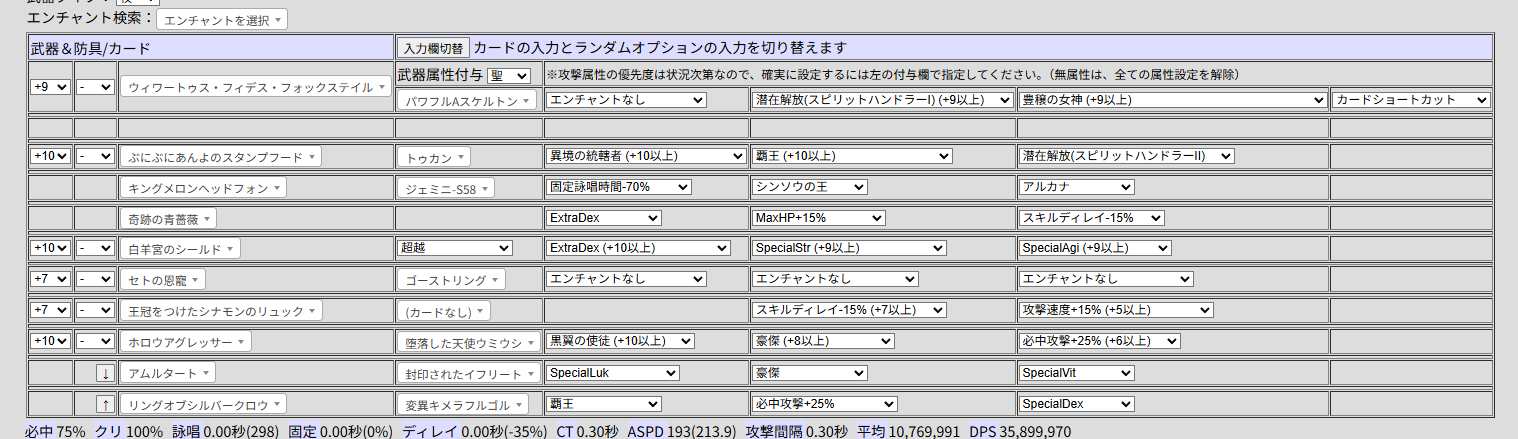Open the 堕落した天使ウミウシ card selector
Screen dimensions: 1518x439
click(x=468, y=342)
